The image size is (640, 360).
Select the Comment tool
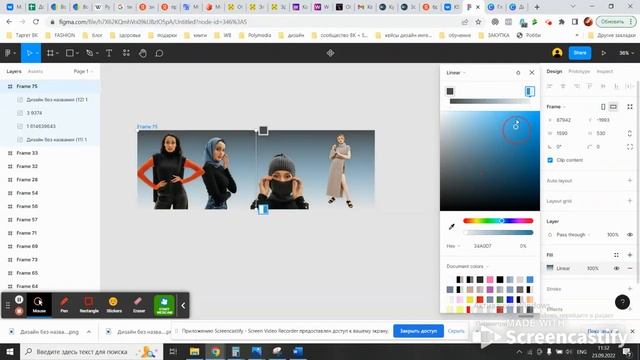coord(159,53)
